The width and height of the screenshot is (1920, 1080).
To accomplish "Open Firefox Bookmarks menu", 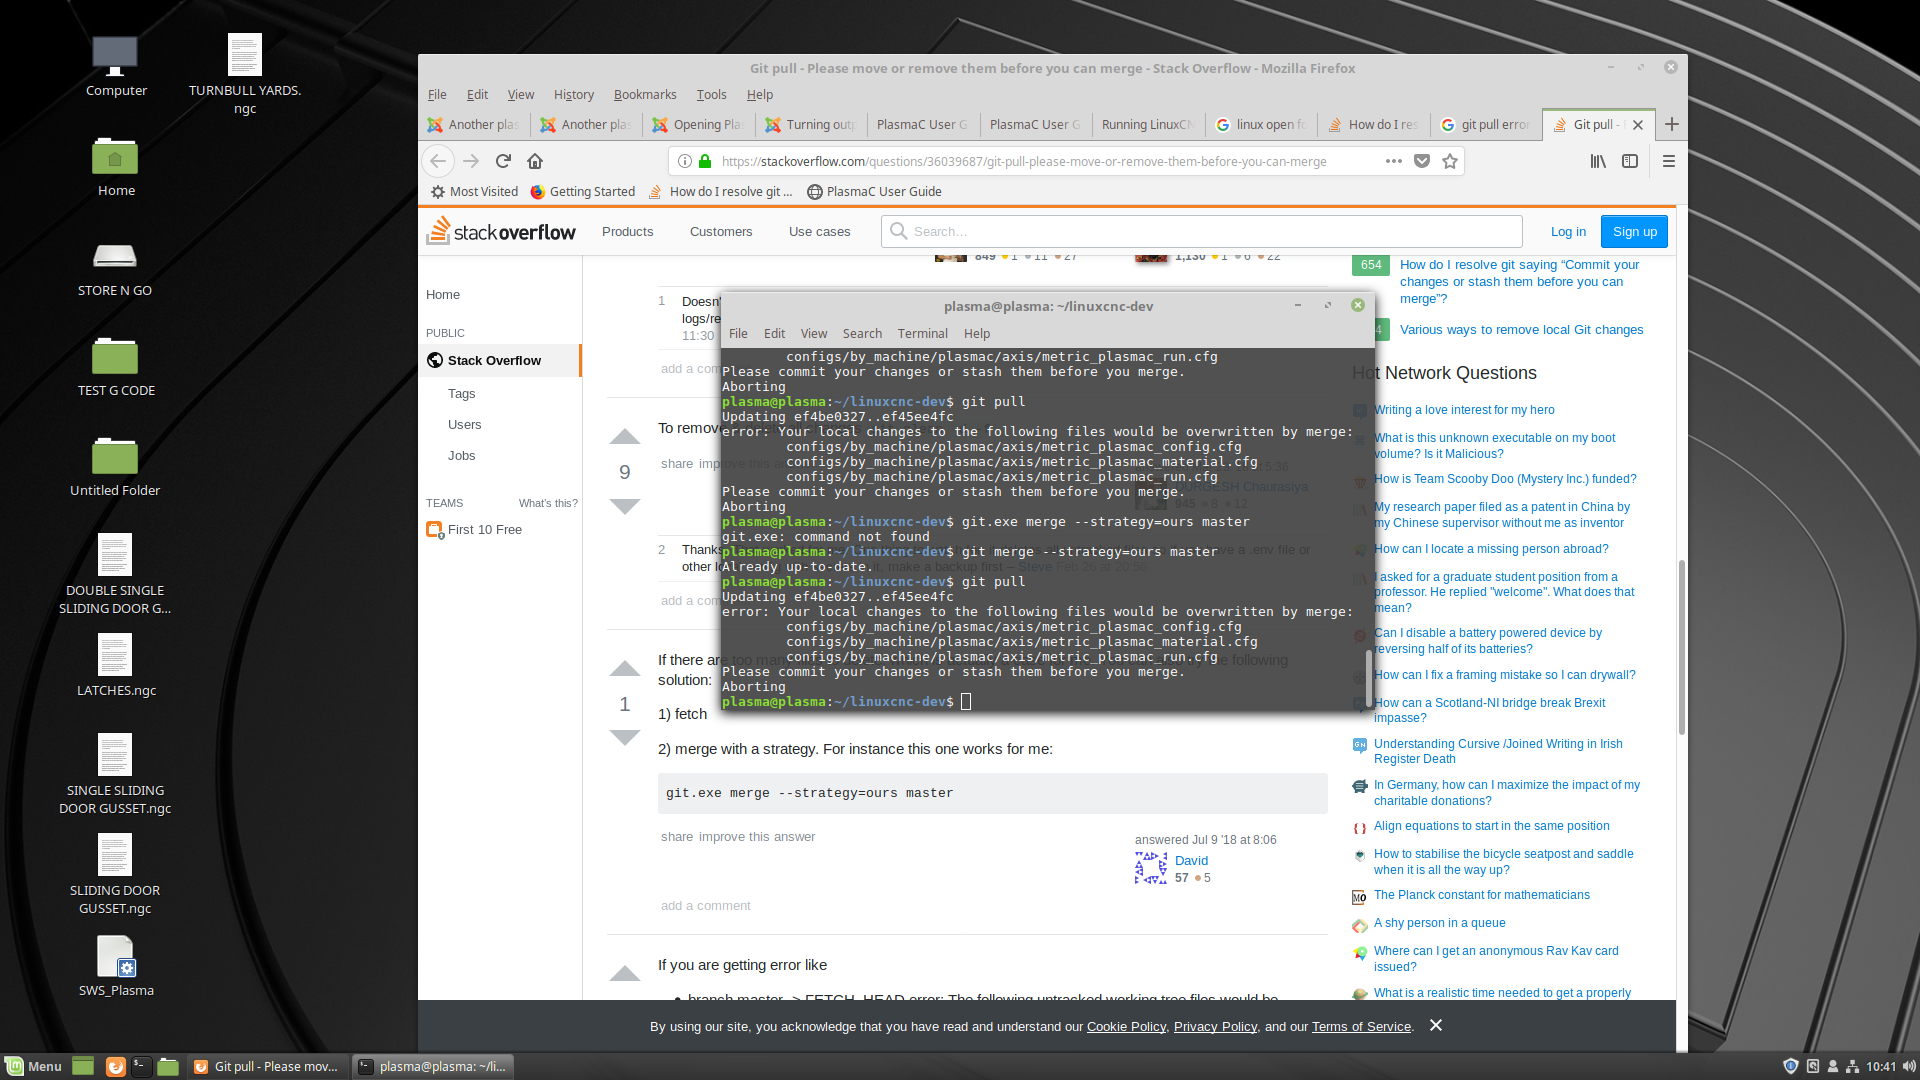I will coord(645,94).
